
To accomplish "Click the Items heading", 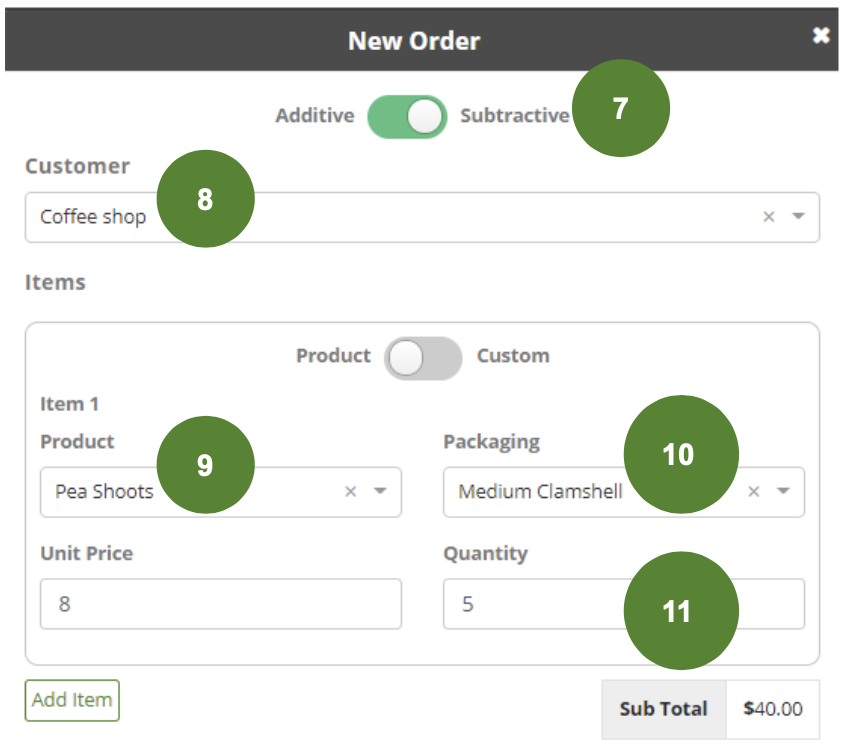I will coord(55,282).
